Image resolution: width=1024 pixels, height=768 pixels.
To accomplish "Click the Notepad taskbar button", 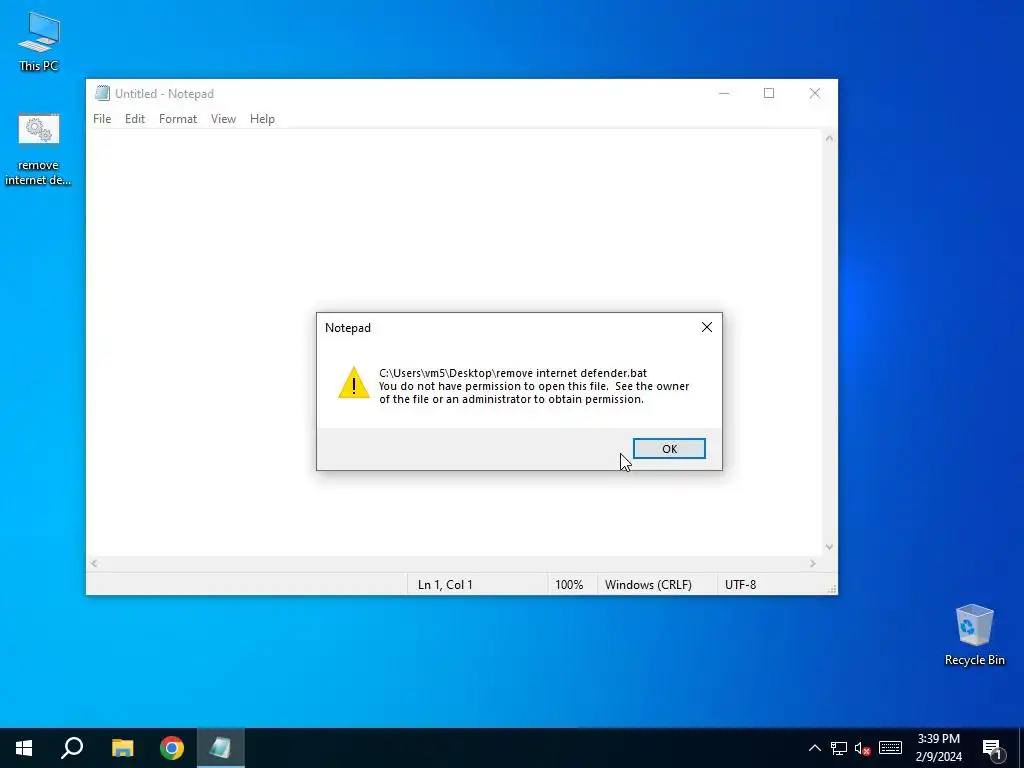I will coord(220,748).
